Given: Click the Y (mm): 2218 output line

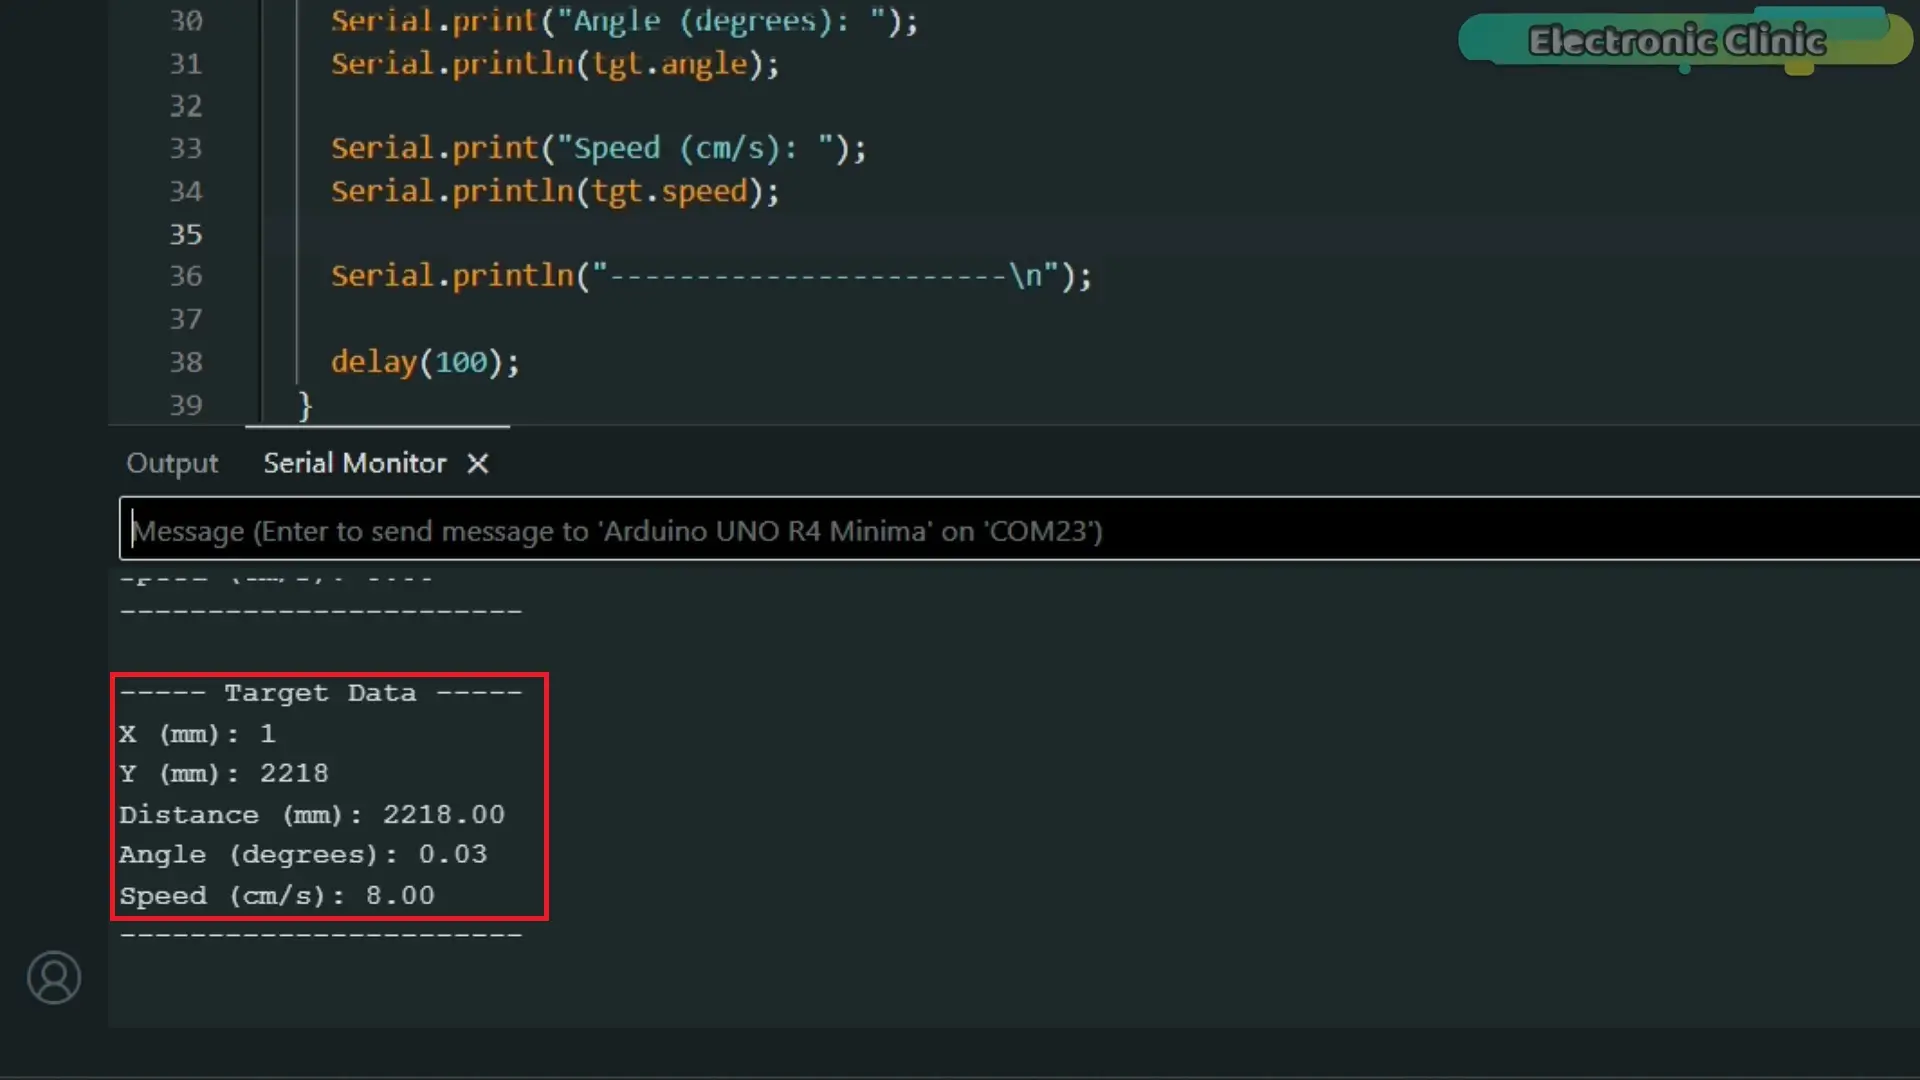Looking at the screenshot, I should tap(224, 774).
